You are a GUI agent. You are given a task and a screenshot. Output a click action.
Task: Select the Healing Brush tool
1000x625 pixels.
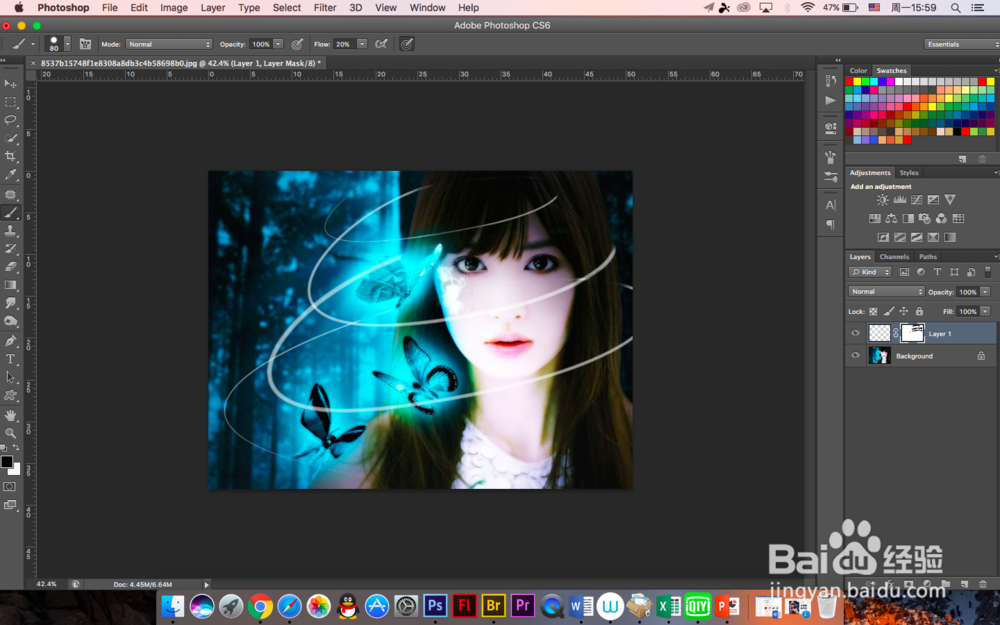pyautogui.click(x=10, y=195)
